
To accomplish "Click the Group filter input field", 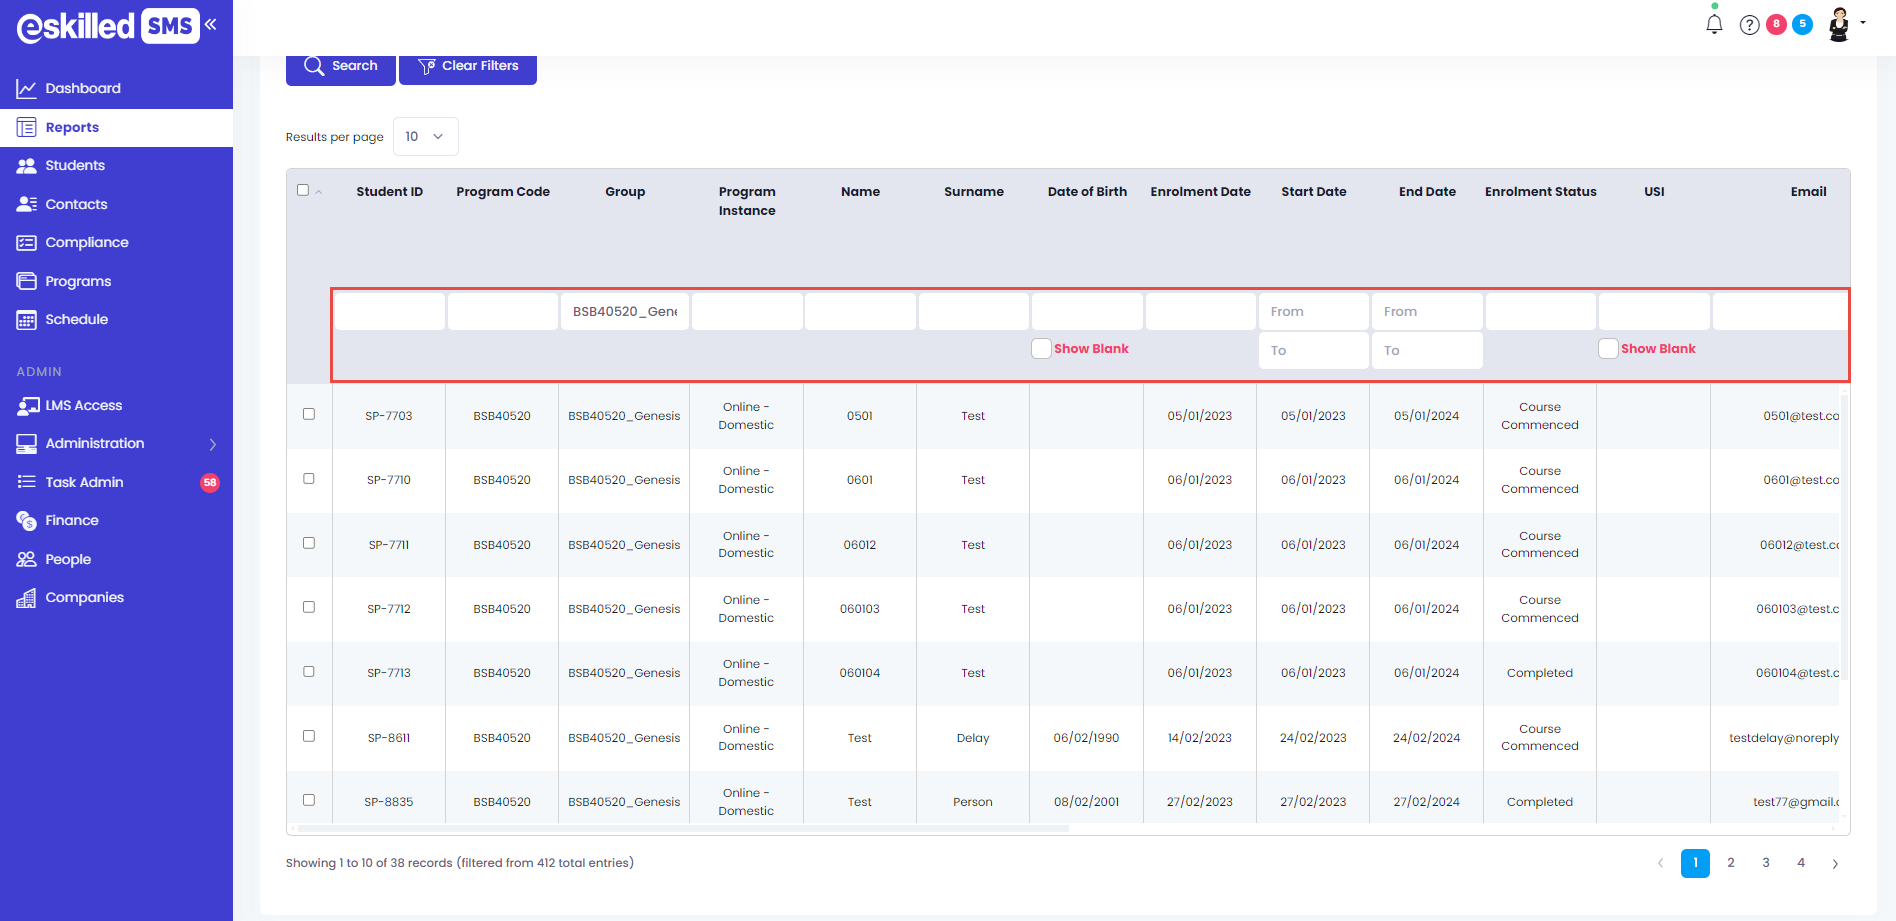I will (x=624, y=312).
